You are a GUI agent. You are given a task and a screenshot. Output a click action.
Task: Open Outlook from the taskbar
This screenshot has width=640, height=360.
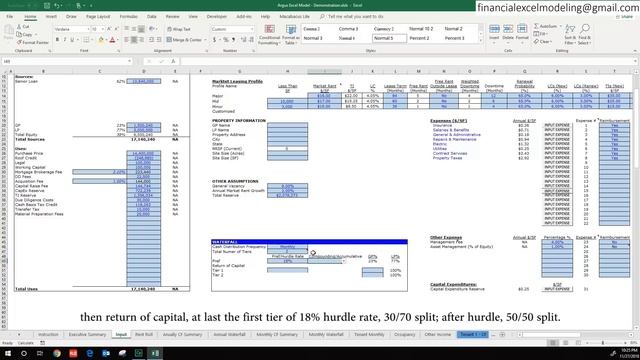106,353
